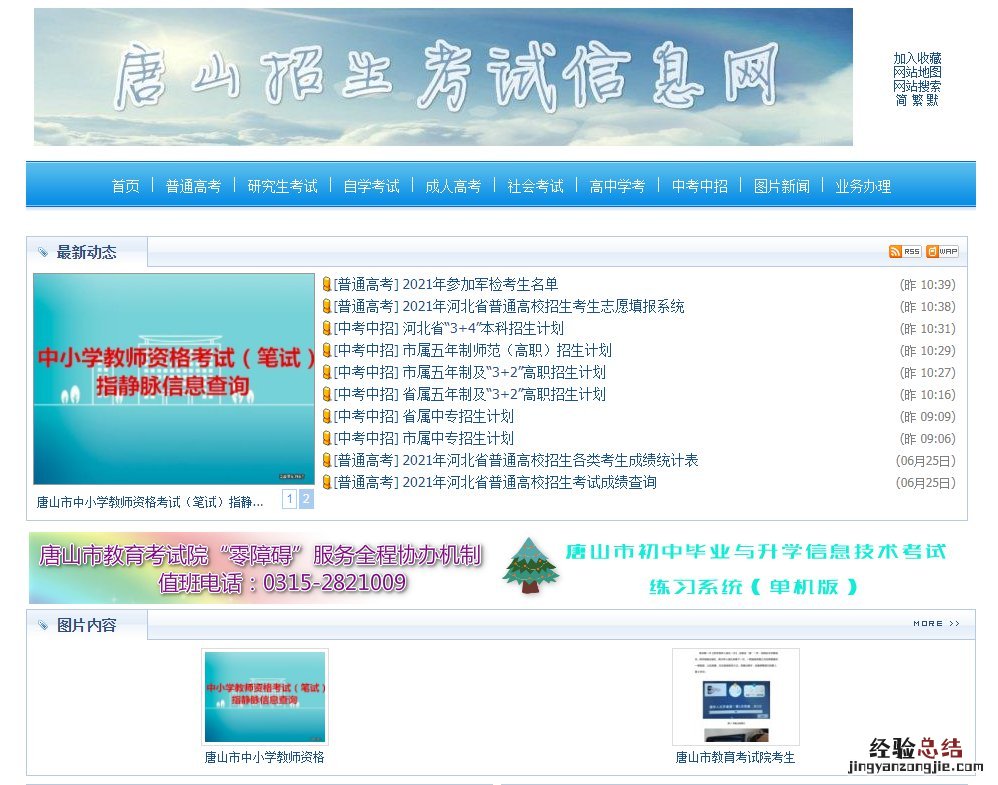The height and width of the screenshot is (785, 998).
Task: Click slide number 2 in the slideshow
Action: [306, 499]
